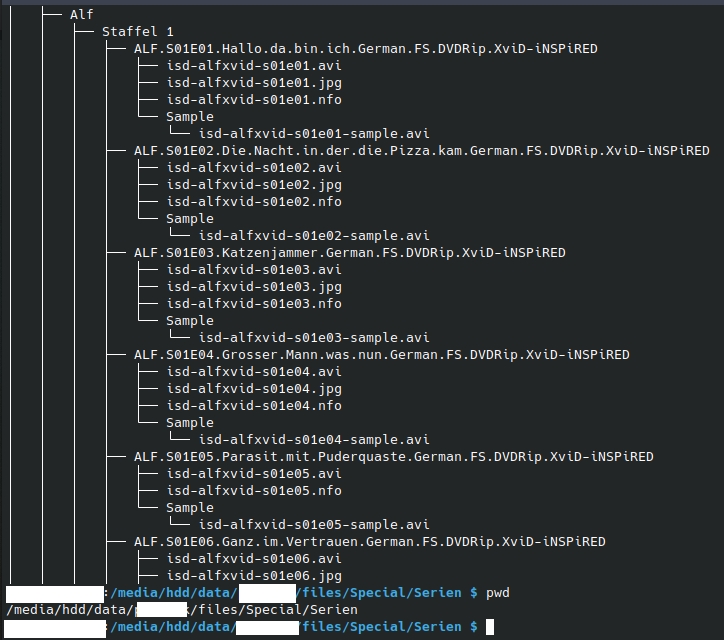Select file isd-alfxvid-s01e04.nfo
Viewport: 724px width, 640px height.
coord(254,406)
